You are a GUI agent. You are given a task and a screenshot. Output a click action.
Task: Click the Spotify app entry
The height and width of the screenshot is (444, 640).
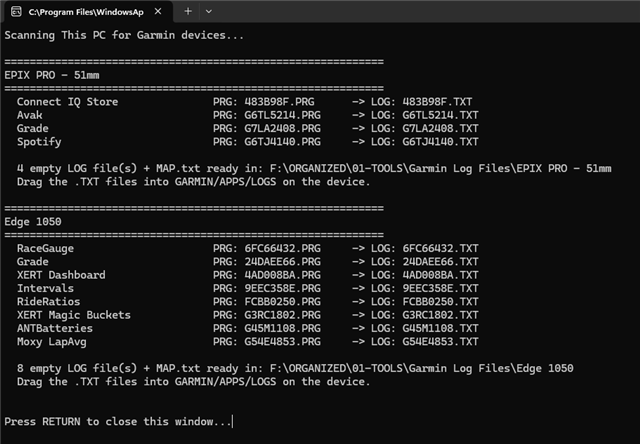tap(39, 142)
